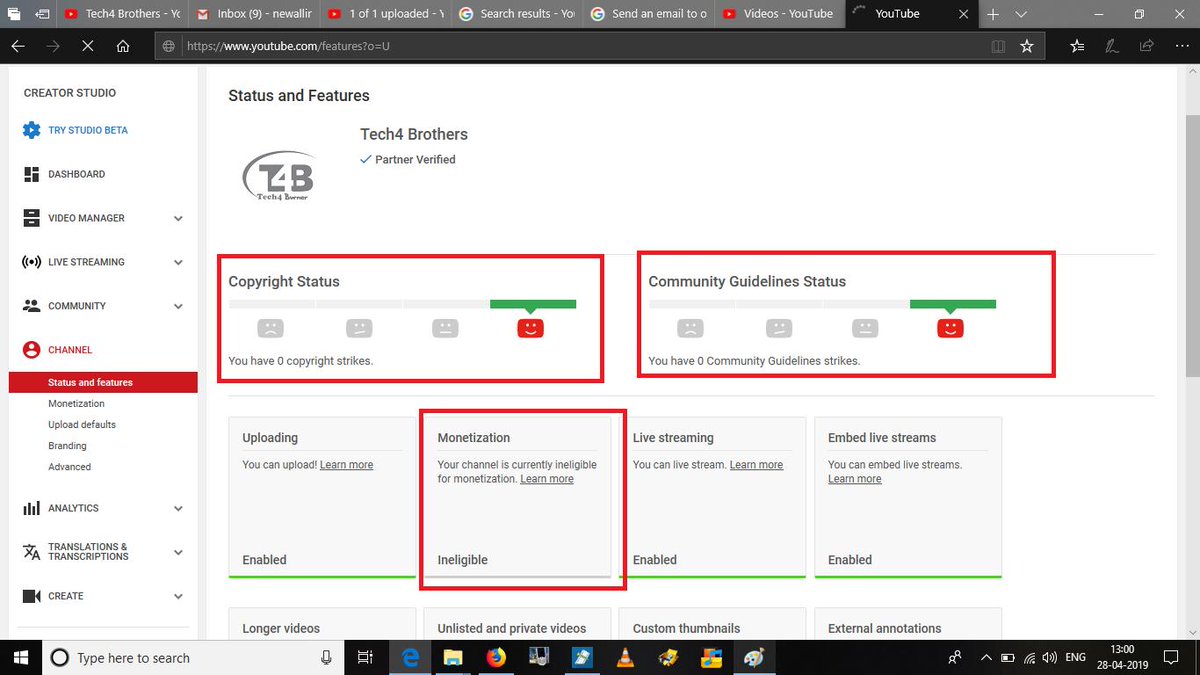The image size is (1200, 675).
Task: Expand the Live Streaming section
Action: pyautogui.click(x=178, y=262)
